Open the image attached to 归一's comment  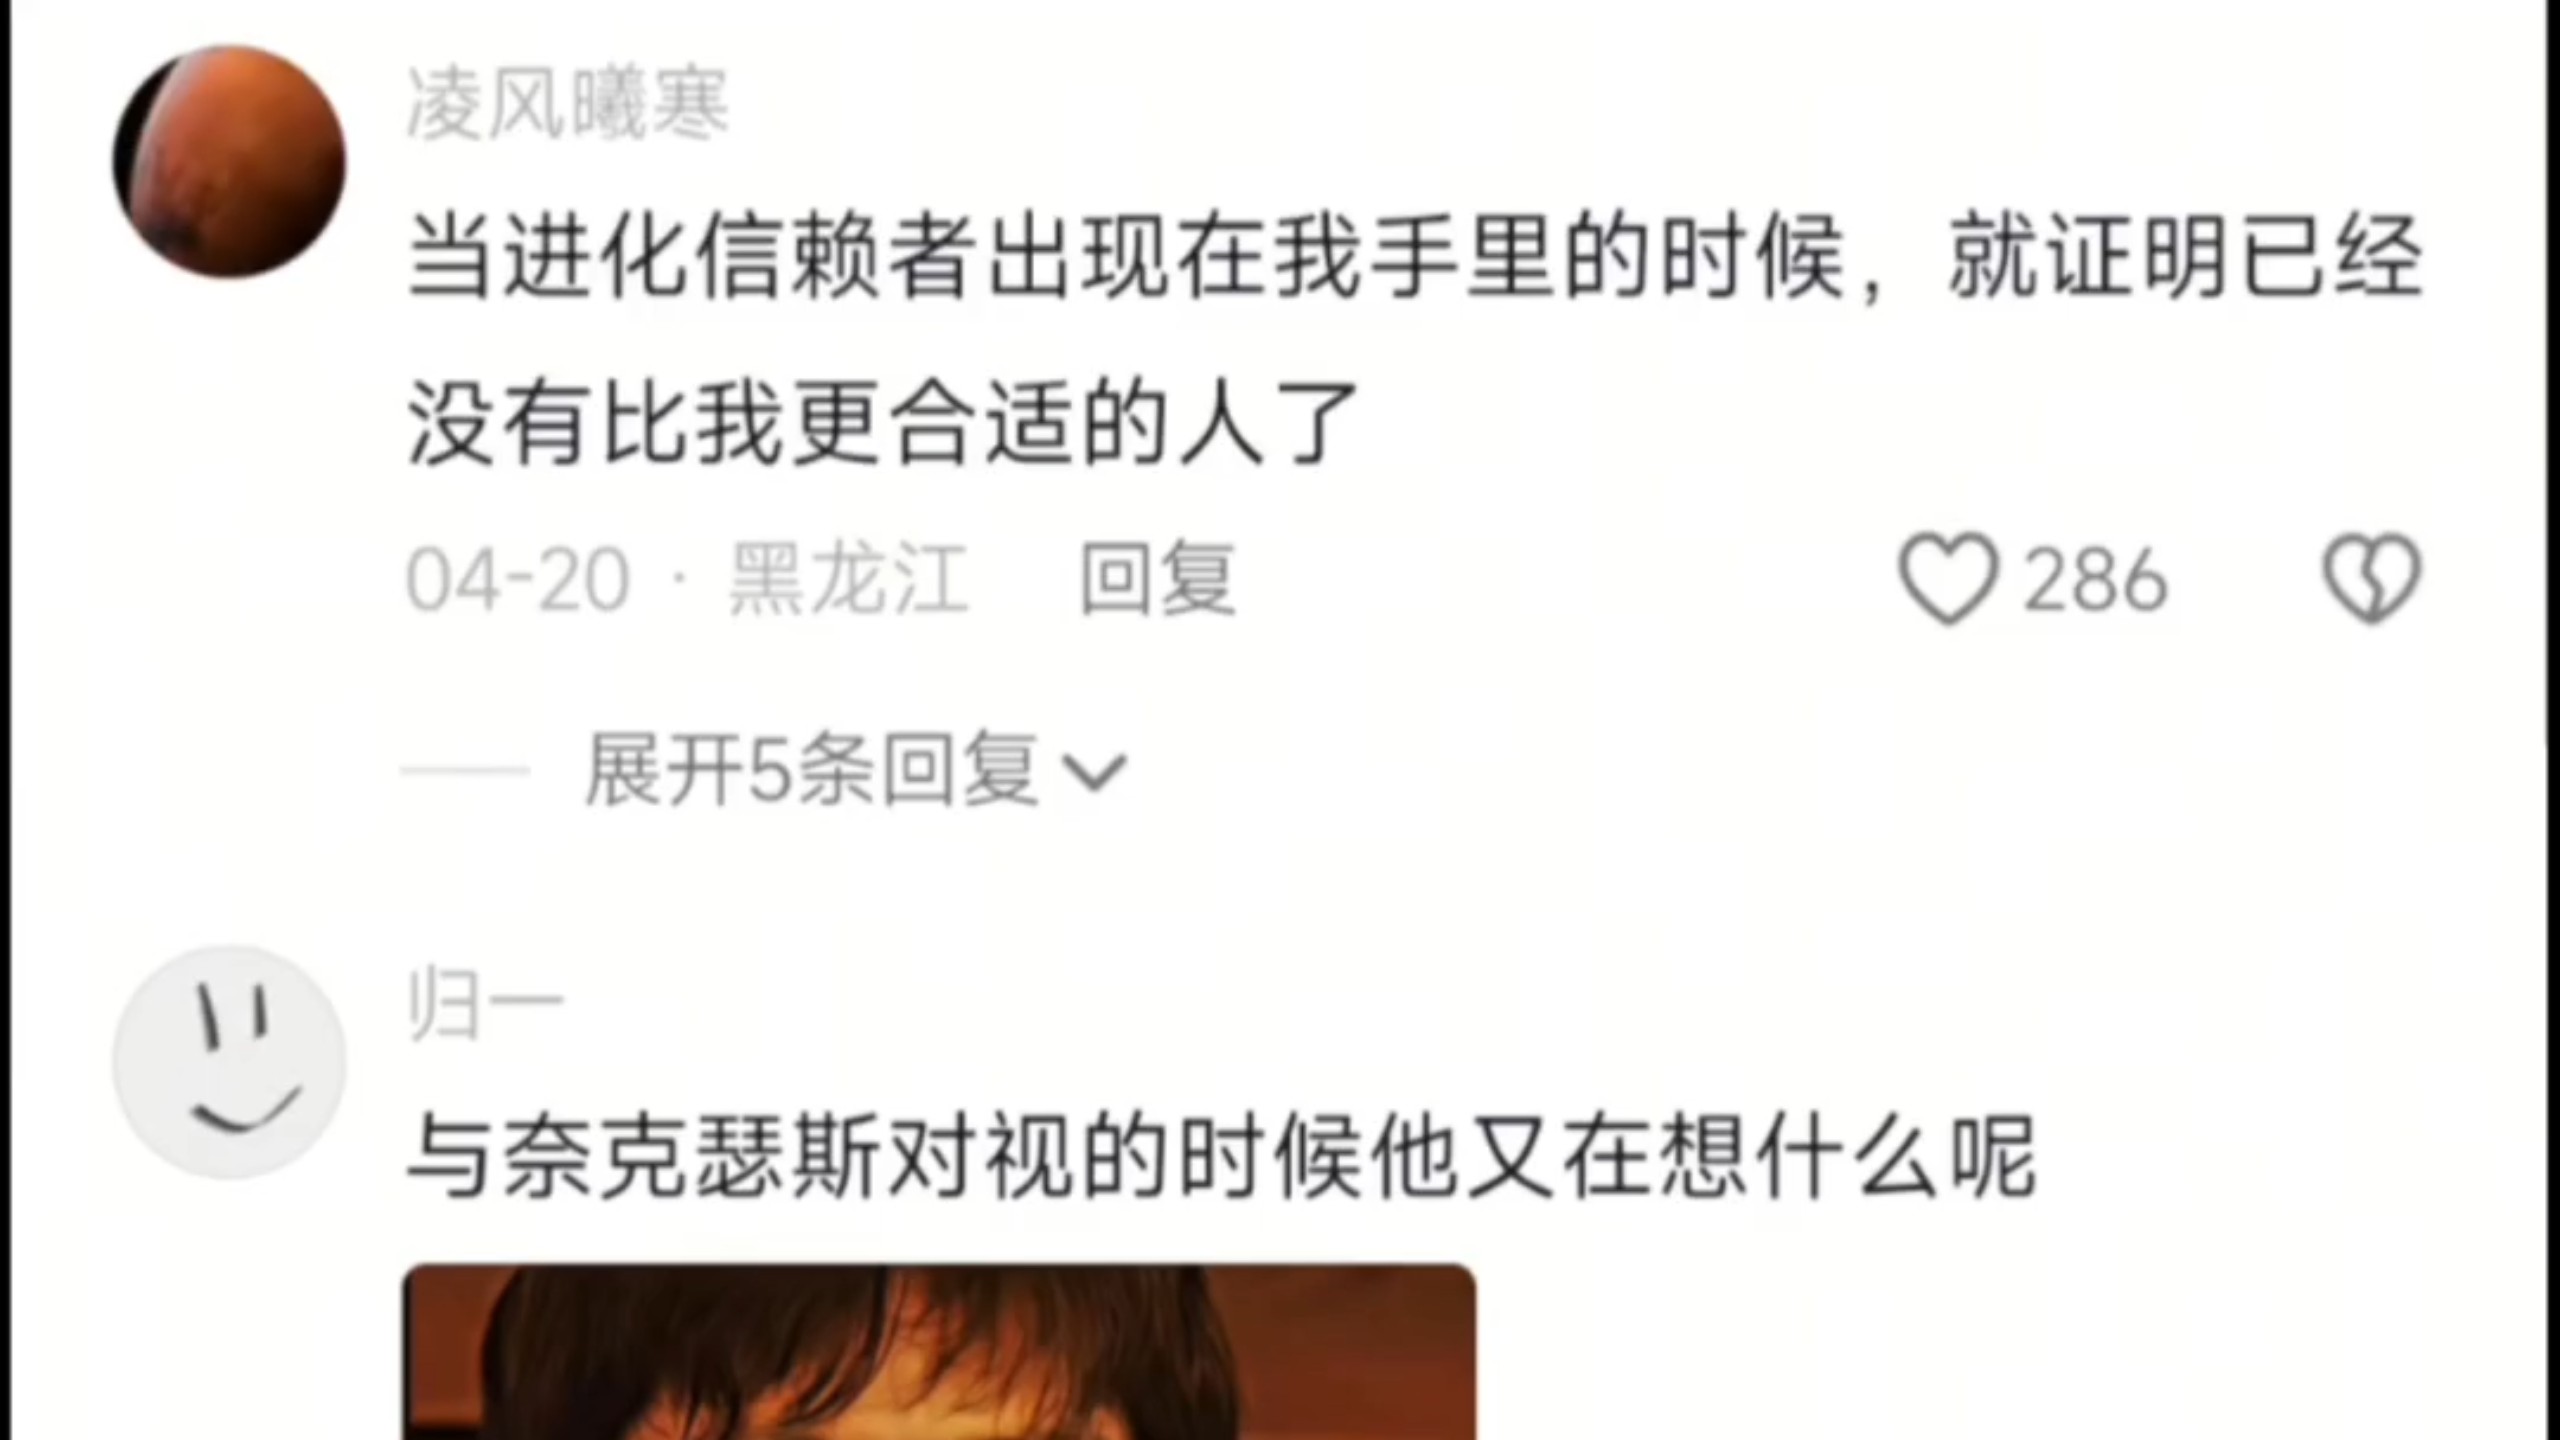pyautogui.click(x=939, y=1352)
